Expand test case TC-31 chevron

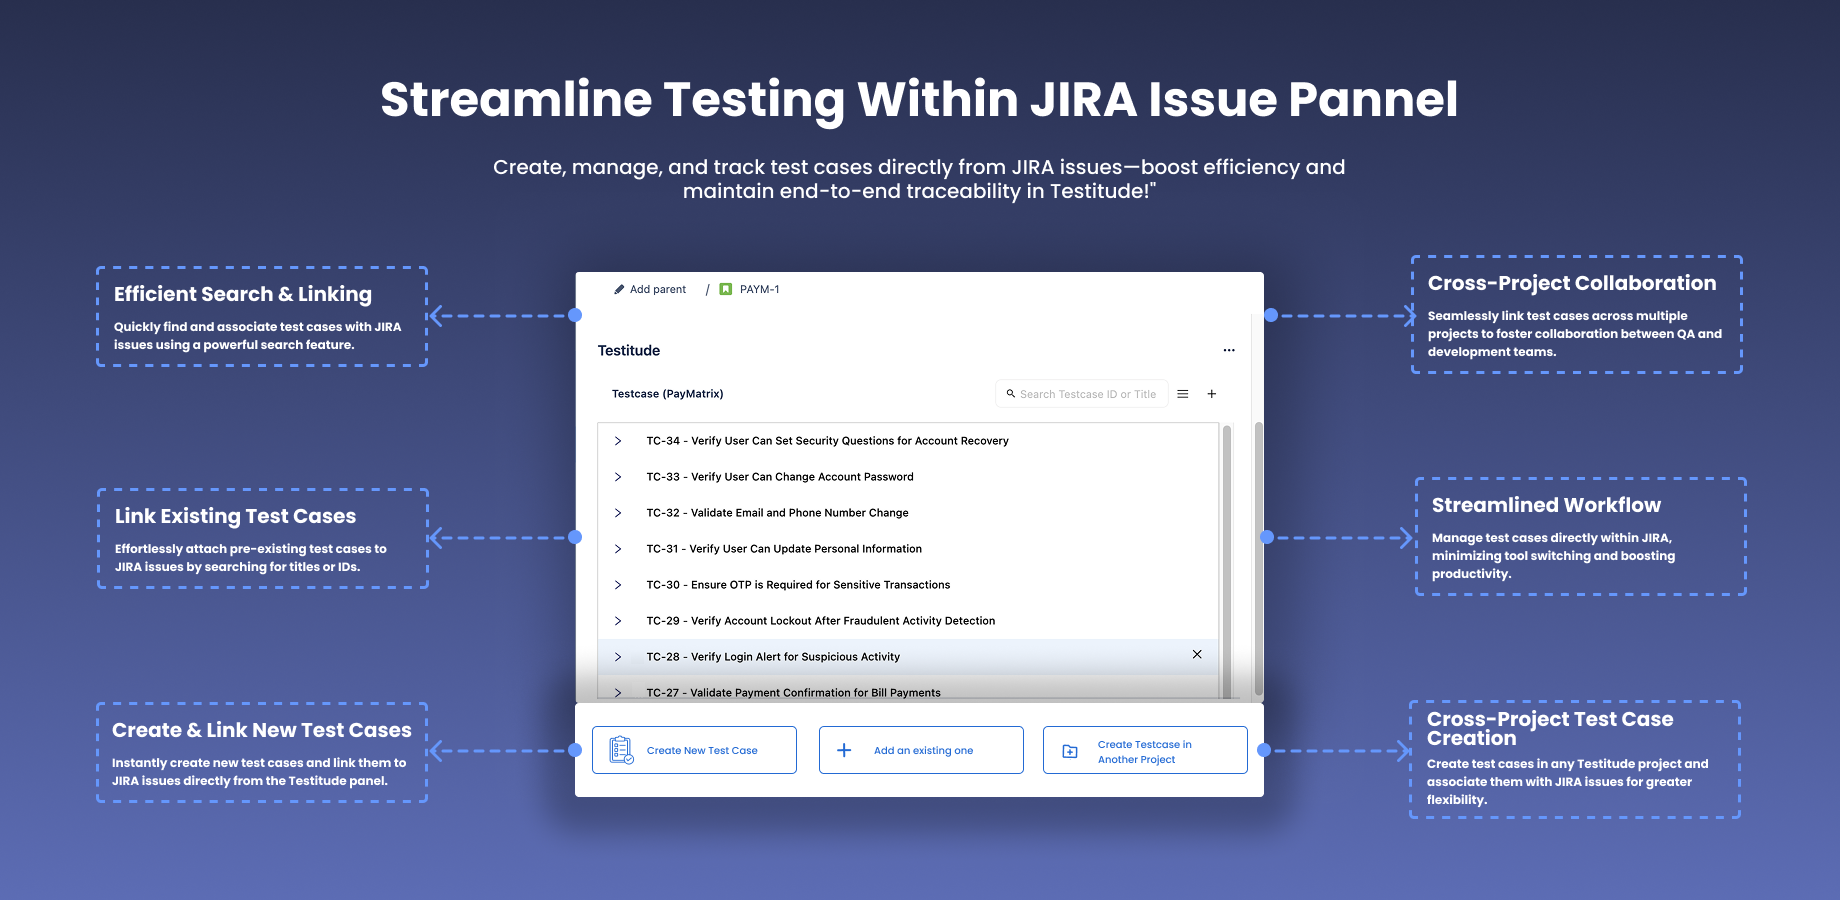click(x=618, y=549)
